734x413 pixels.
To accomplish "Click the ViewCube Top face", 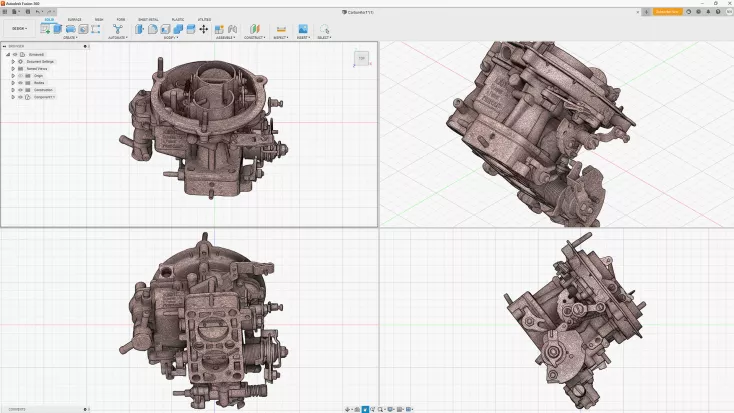I will click(x=361, y=59).
